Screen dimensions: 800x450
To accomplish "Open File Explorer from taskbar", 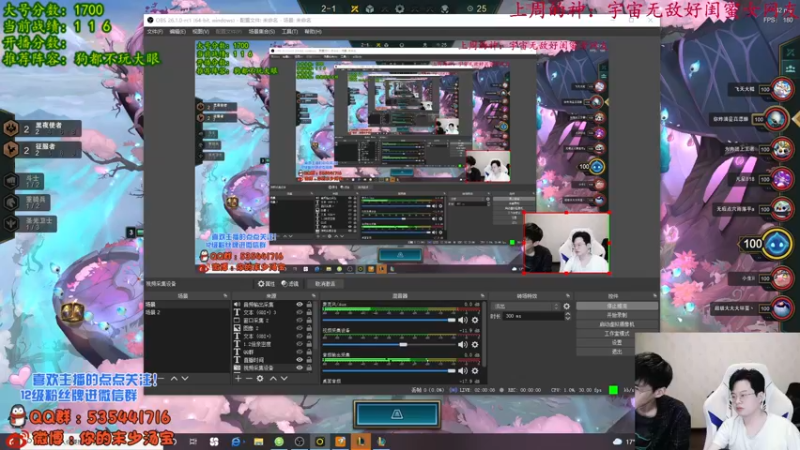I will point(259,441).
